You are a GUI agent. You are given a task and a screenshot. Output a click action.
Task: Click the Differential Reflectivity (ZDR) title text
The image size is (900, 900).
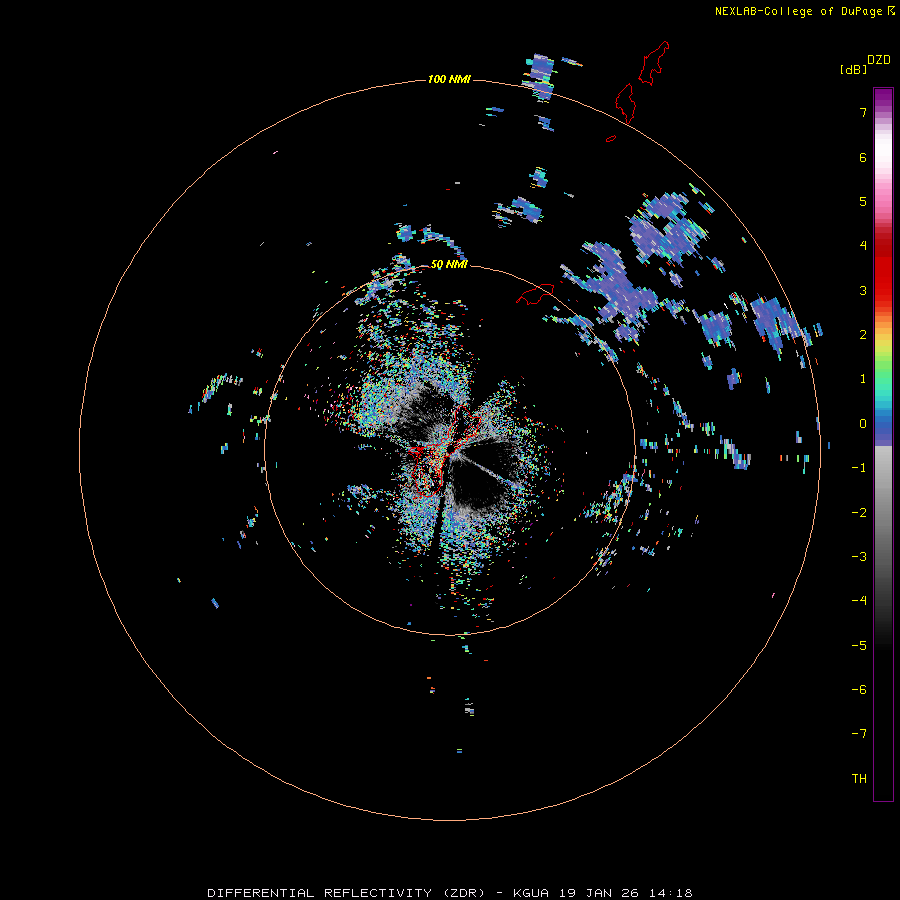346,893
